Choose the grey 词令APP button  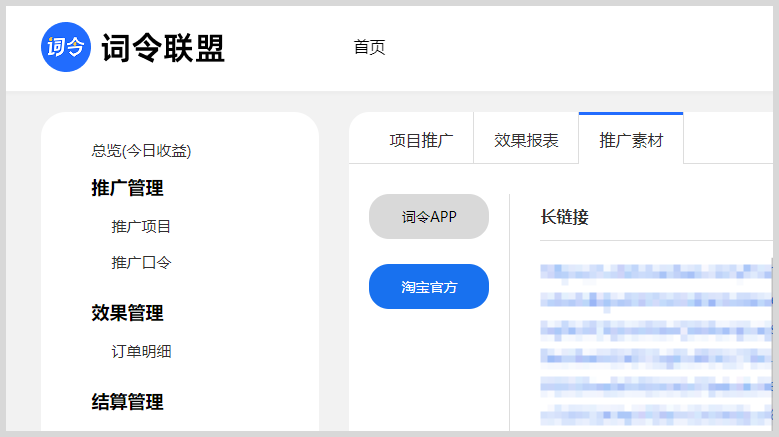(429, 217)
